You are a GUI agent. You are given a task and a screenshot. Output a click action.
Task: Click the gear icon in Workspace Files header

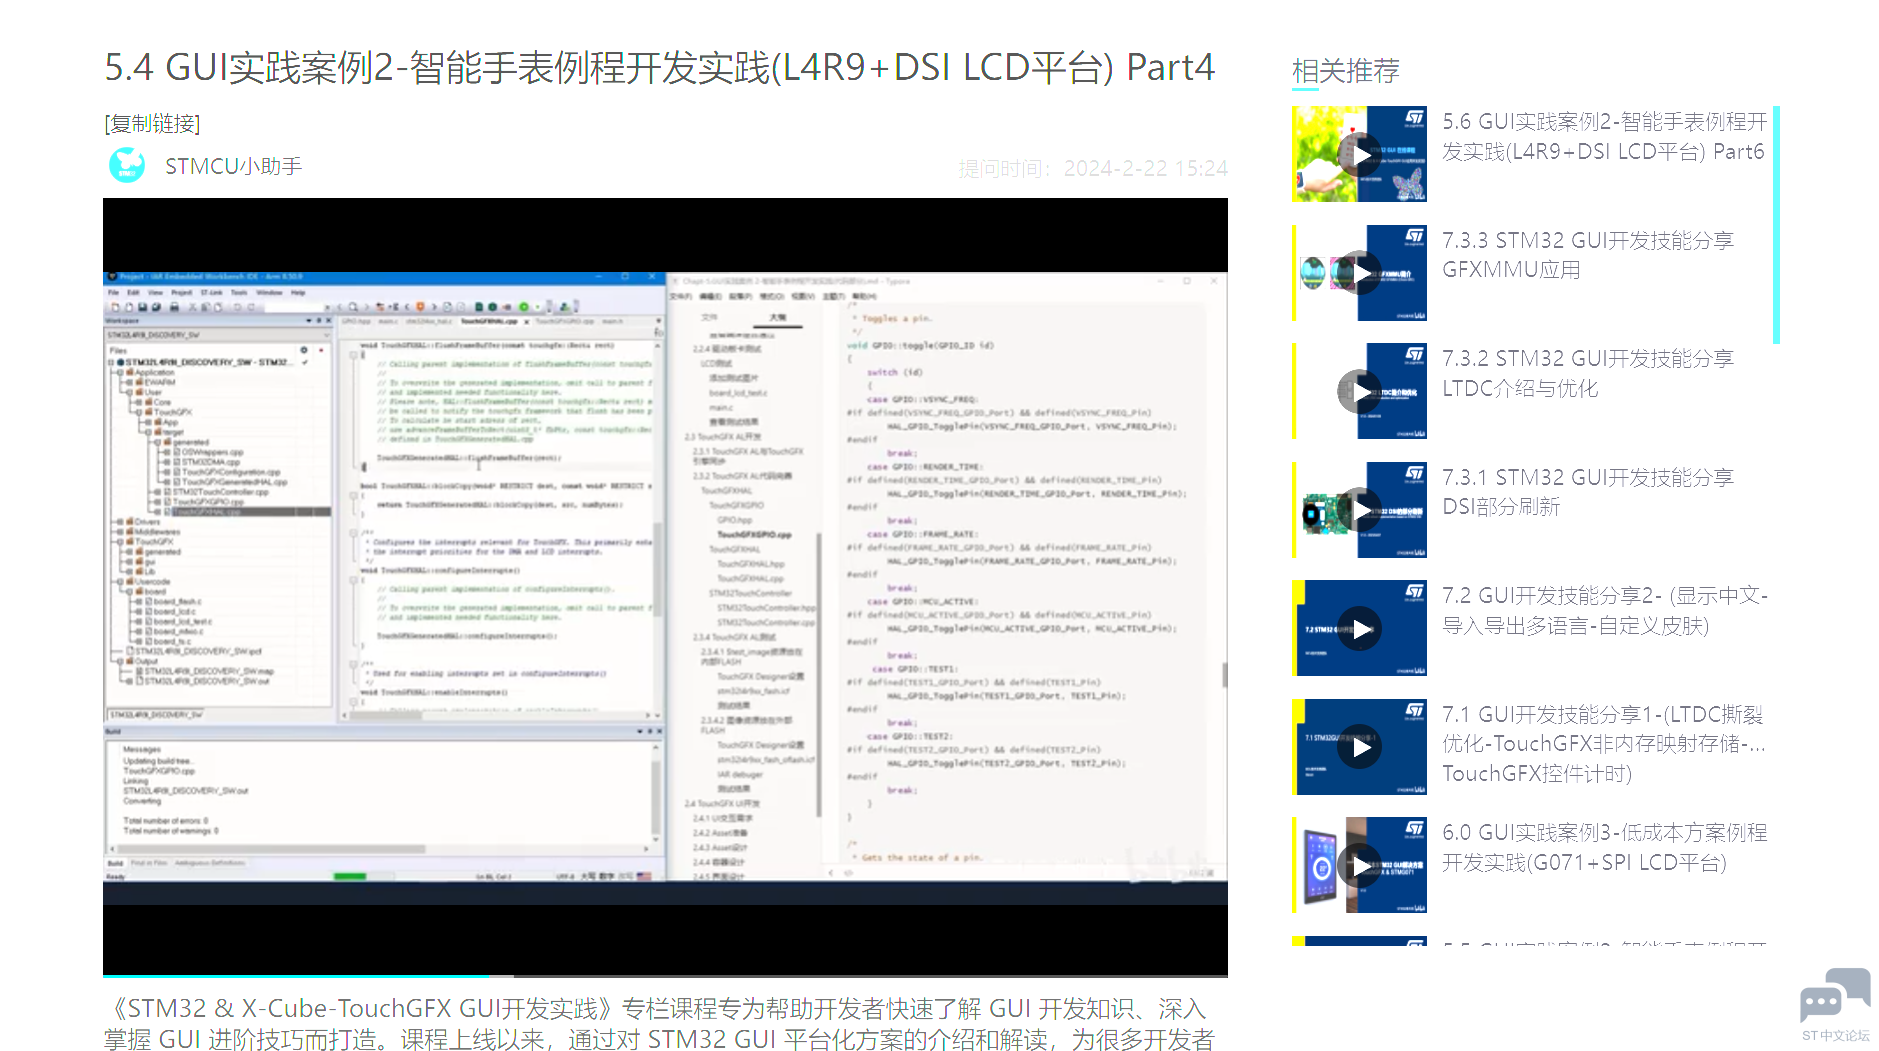[304, 350]
